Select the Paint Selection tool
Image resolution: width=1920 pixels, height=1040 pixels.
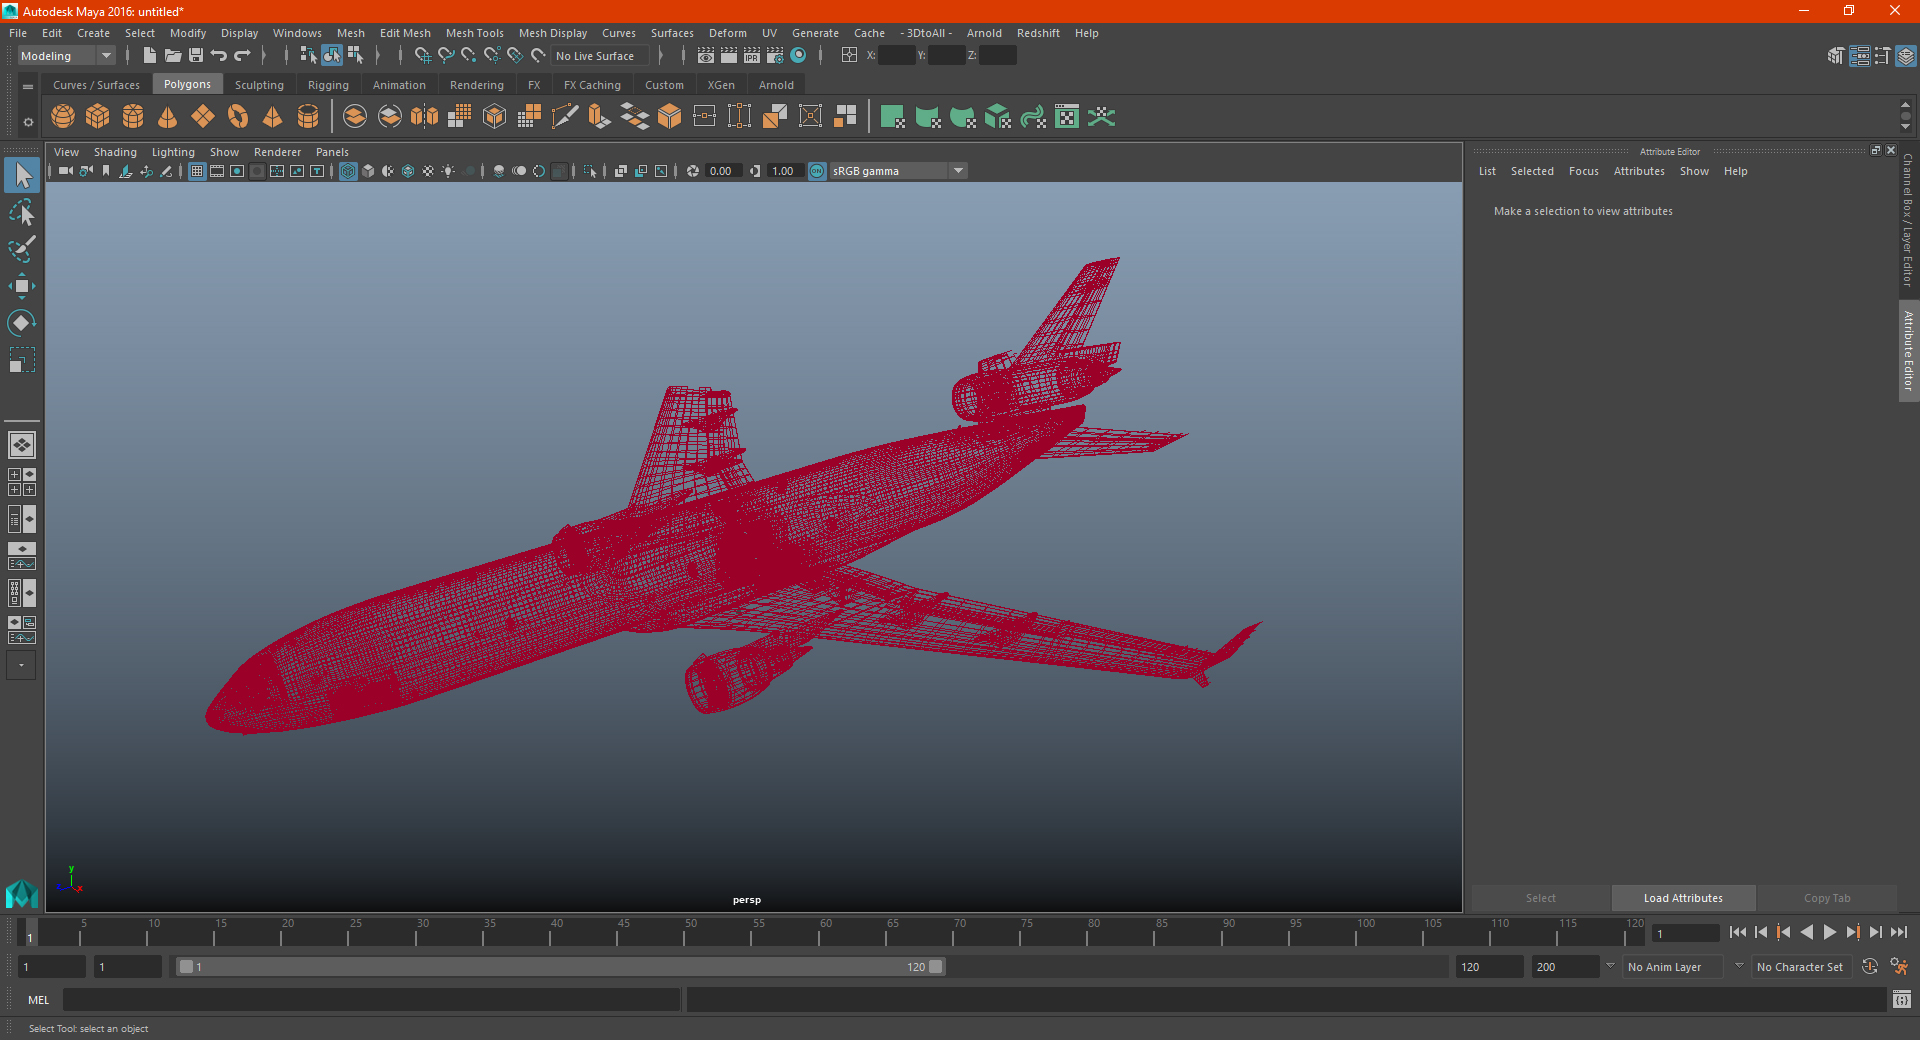pyautogui.click(x=22, y=249)
